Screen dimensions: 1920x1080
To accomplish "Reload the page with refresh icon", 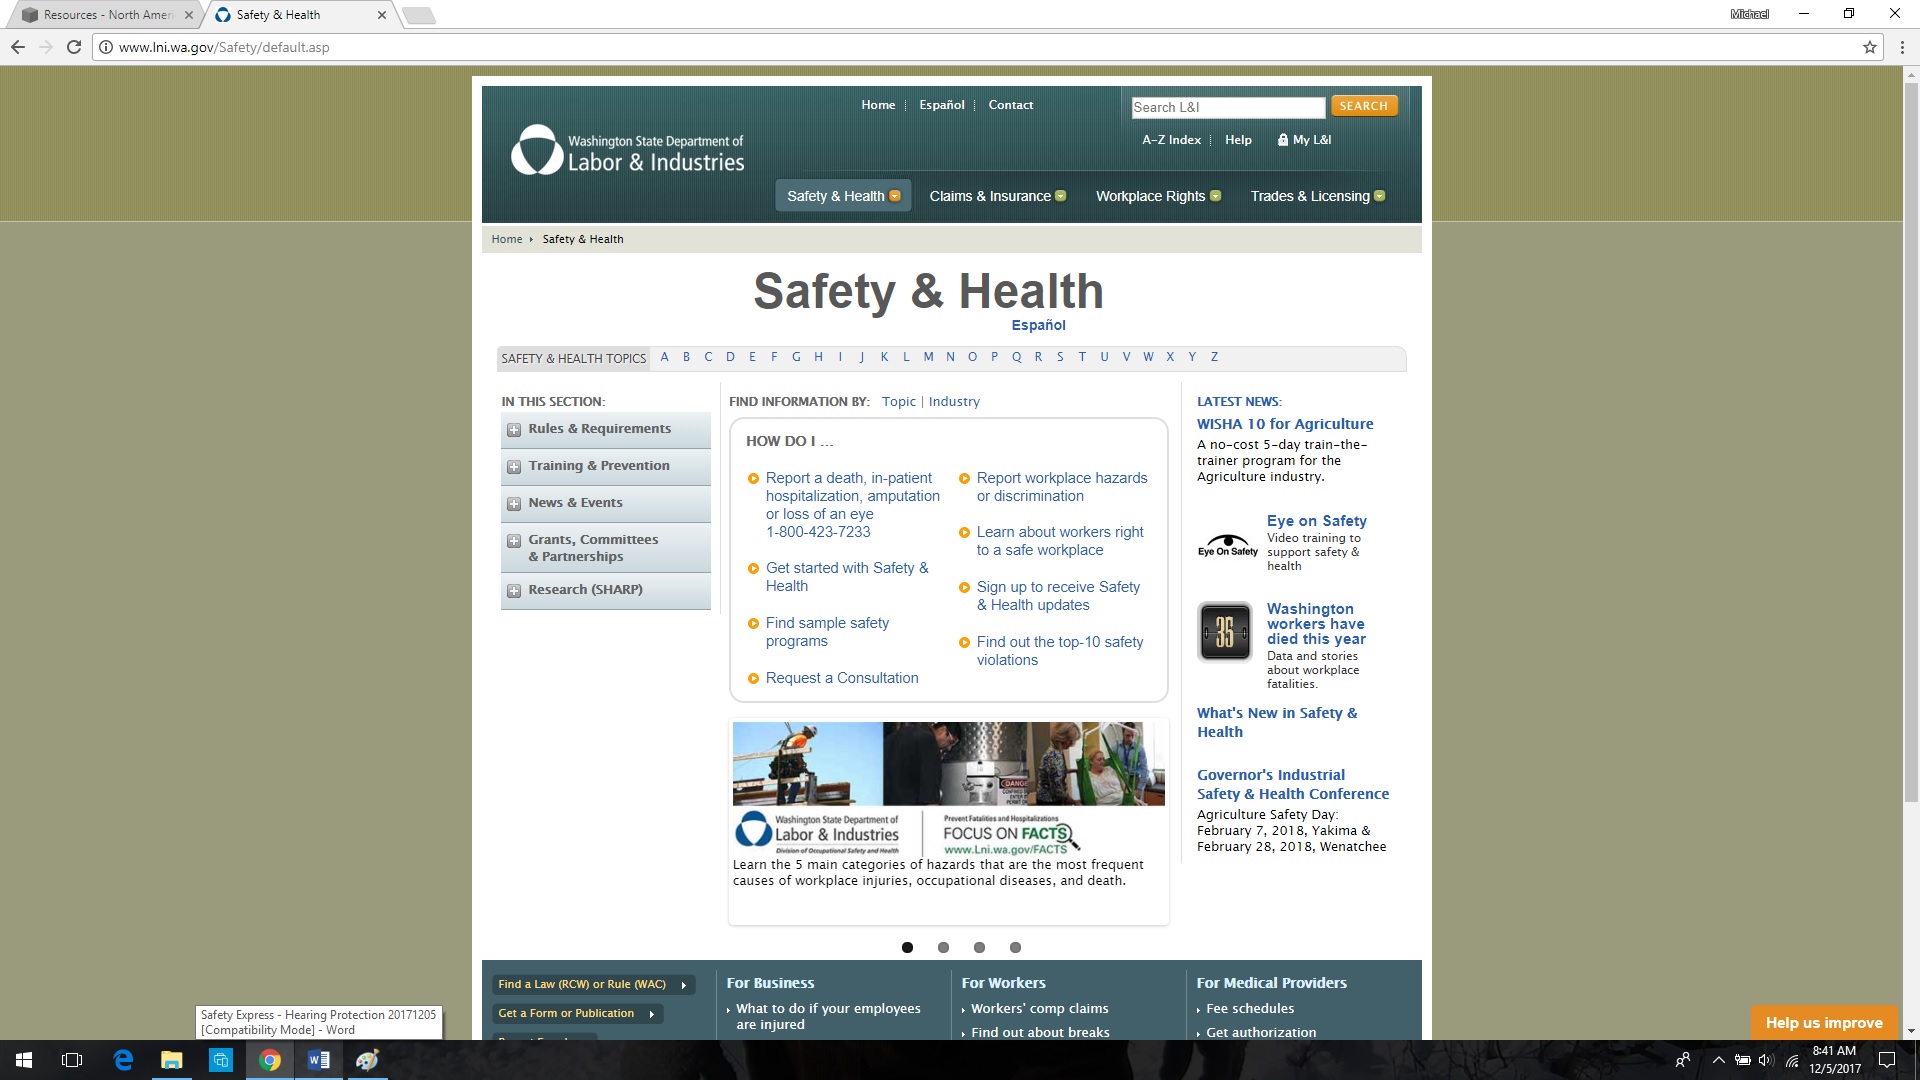I will click(74, 47).
